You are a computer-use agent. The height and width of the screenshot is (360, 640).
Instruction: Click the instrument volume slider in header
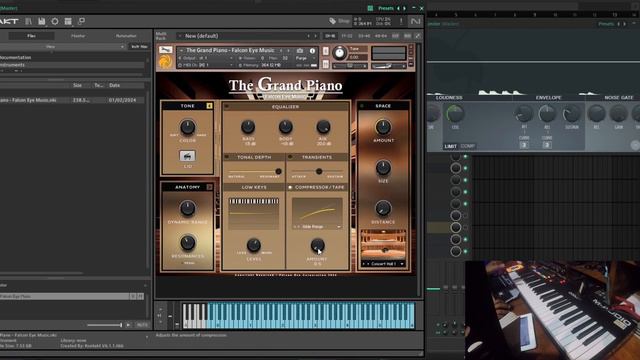(389, 66)
